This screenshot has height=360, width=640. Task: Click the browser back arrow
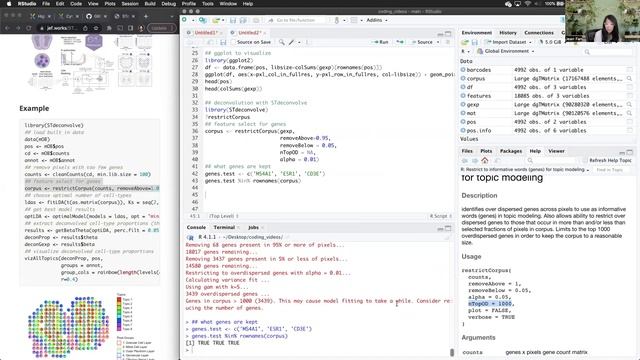pos(7,28)
